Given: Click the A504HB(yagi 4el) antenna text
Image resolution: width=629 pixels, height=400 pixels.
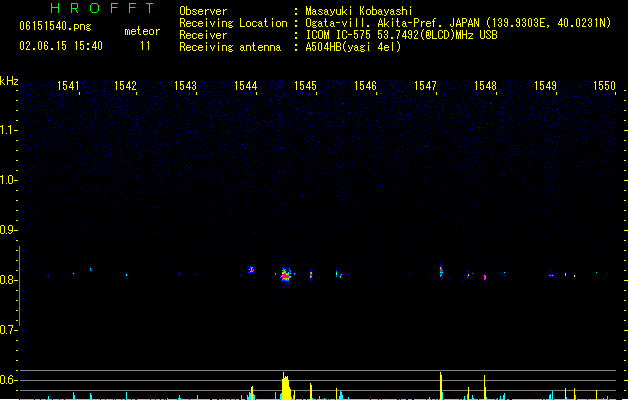Looking at the screenshot, I should coord(353,47).
